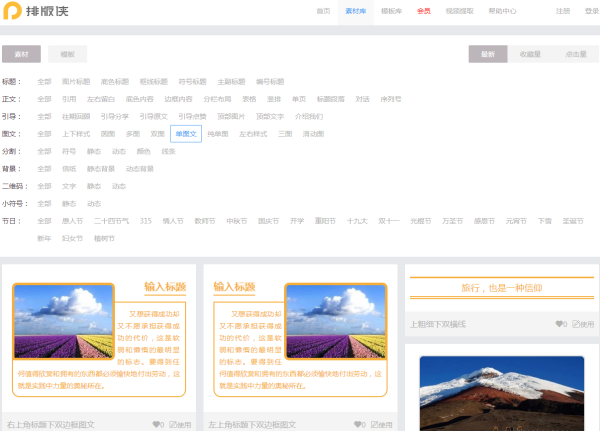Select the 模板 toggle button
This screenshot has height=431, width=600.
tap(67, 54)
